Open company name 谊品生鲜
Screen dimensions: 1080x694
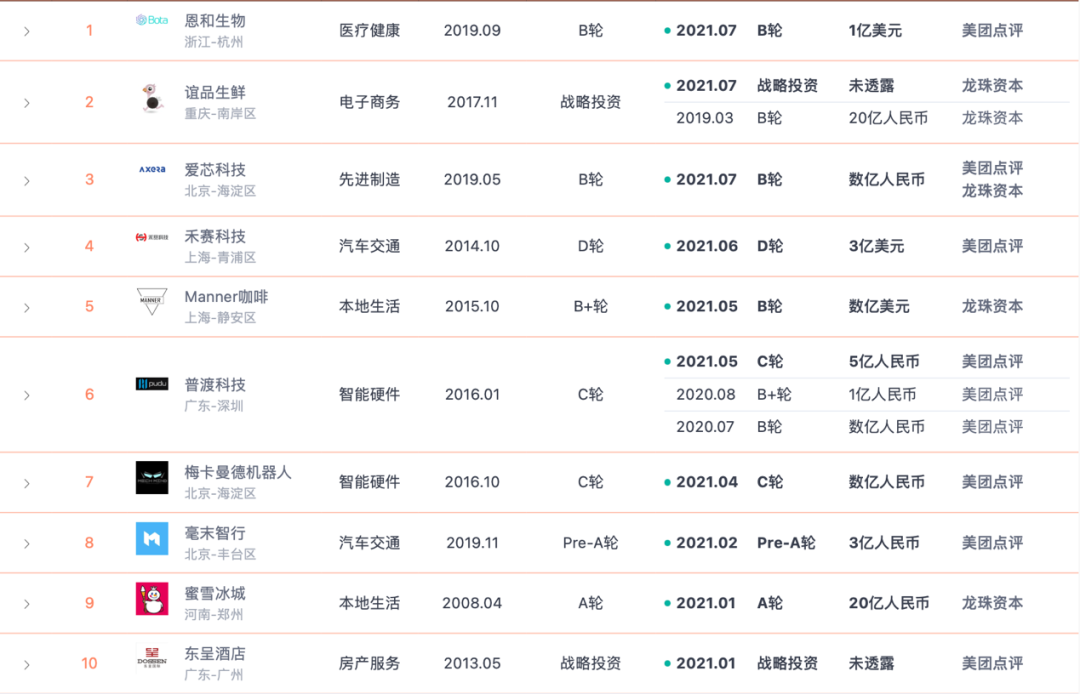click(x=215, y=92)
